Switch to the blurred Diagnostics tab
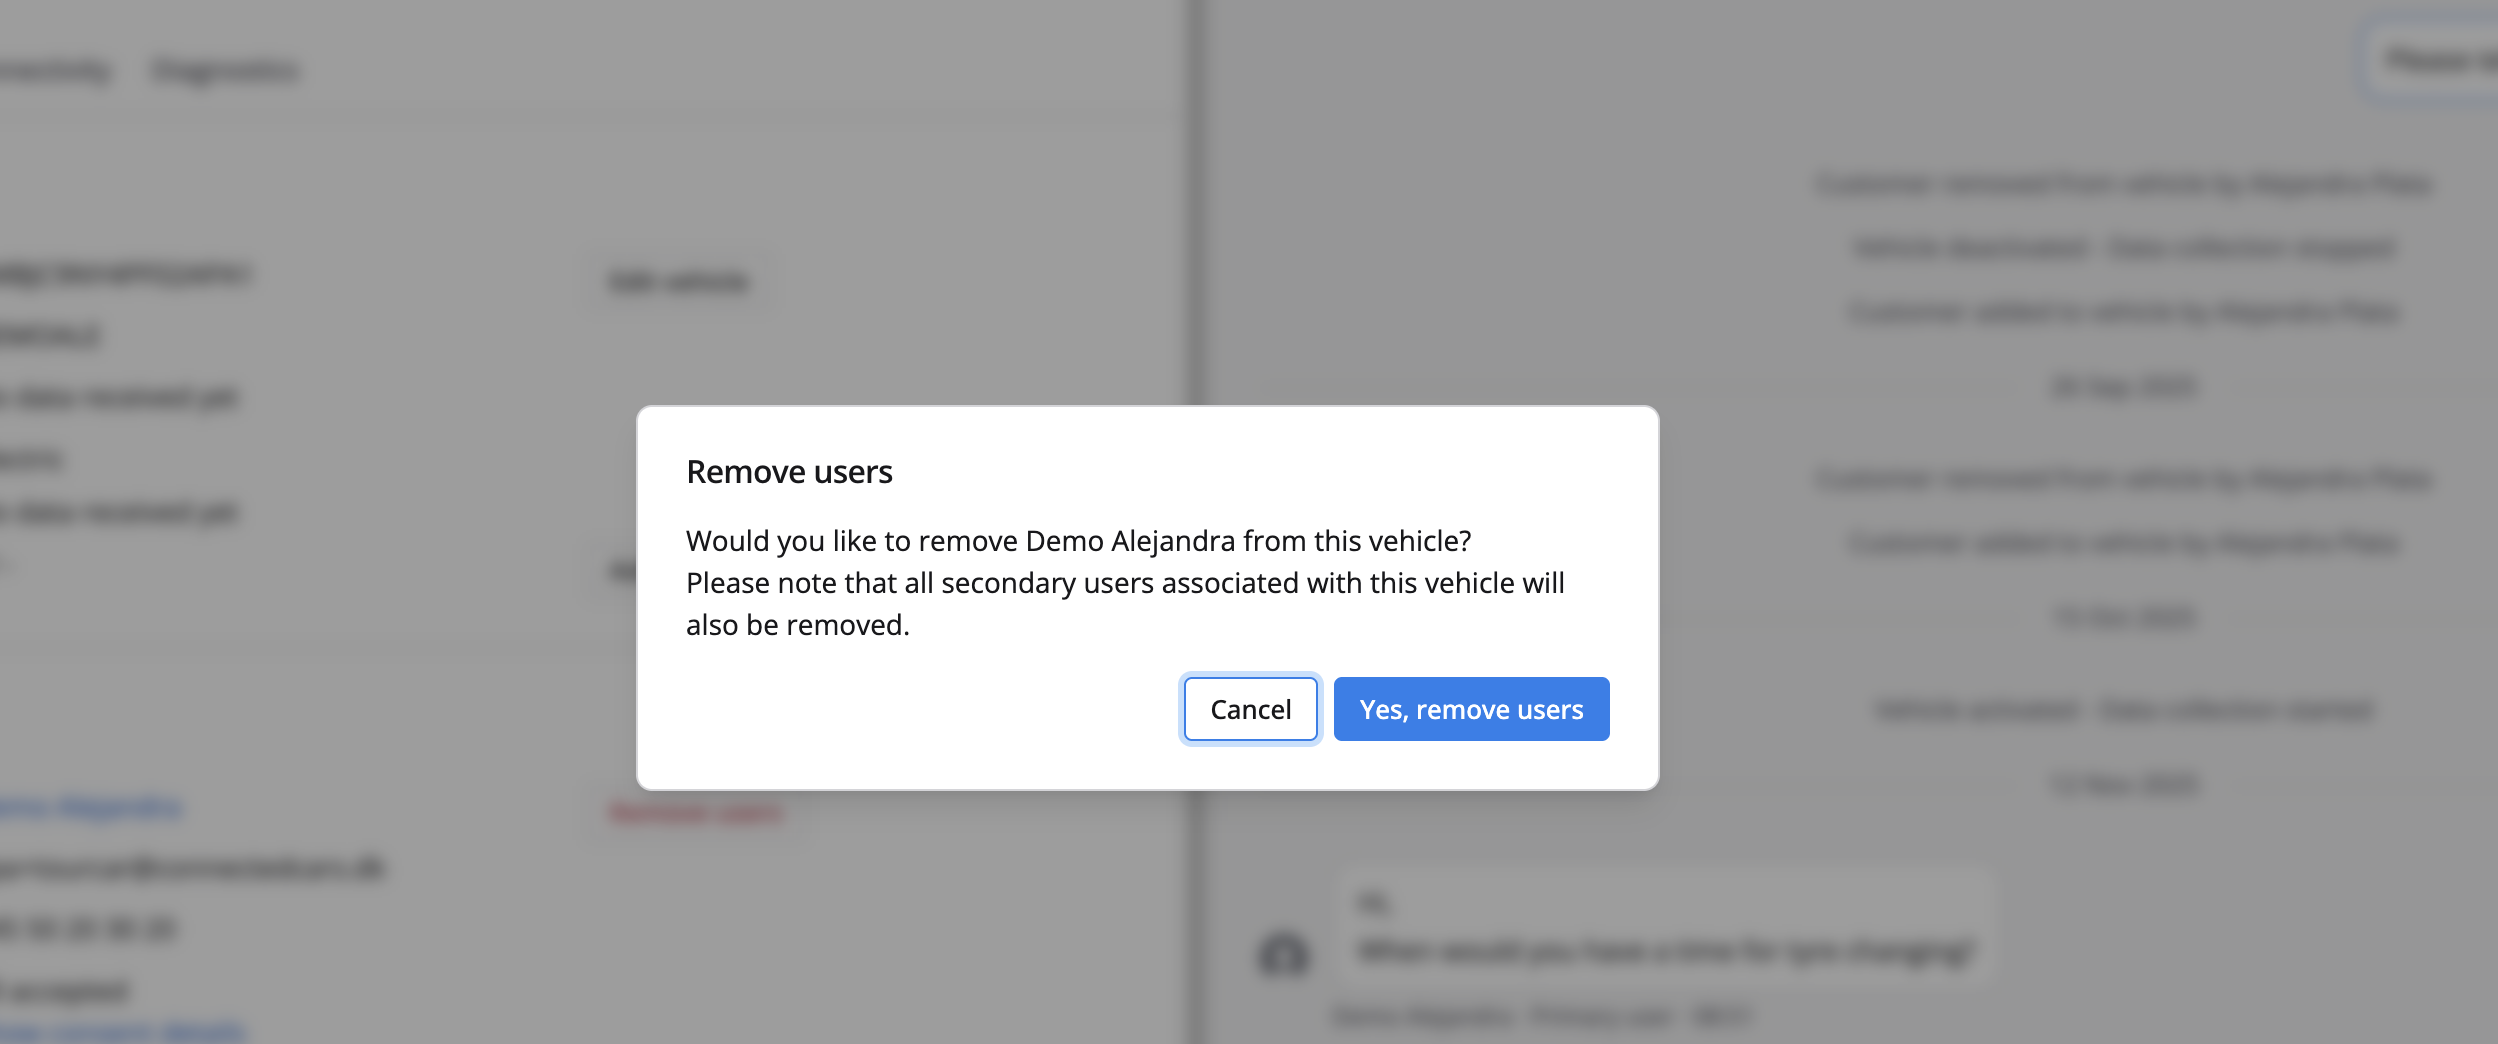 225,71
